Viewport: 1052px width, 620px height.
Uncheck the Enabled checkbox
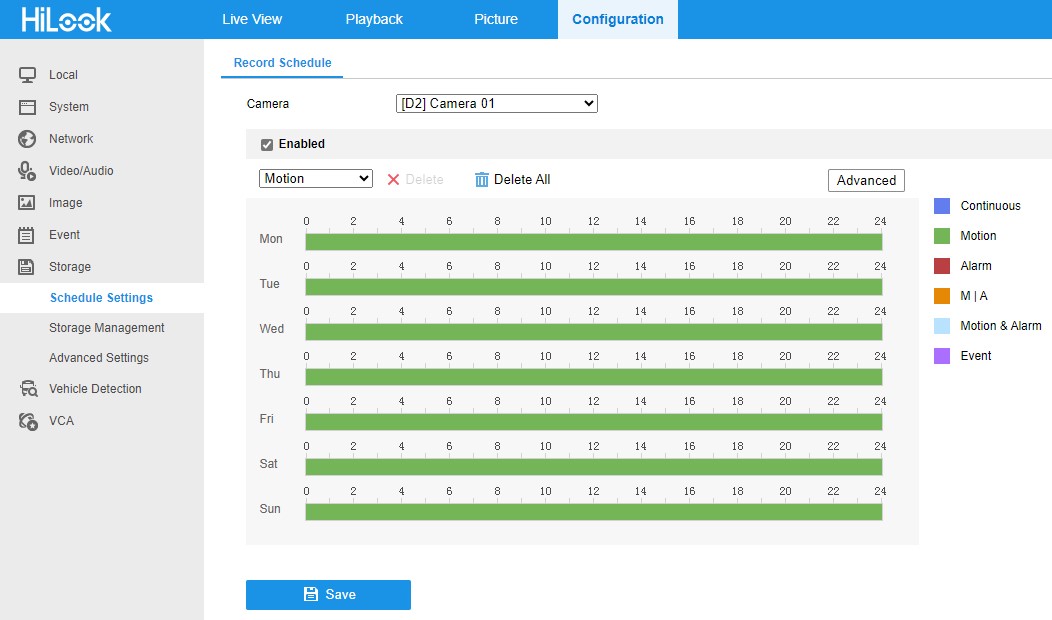[x=267, y=145]
